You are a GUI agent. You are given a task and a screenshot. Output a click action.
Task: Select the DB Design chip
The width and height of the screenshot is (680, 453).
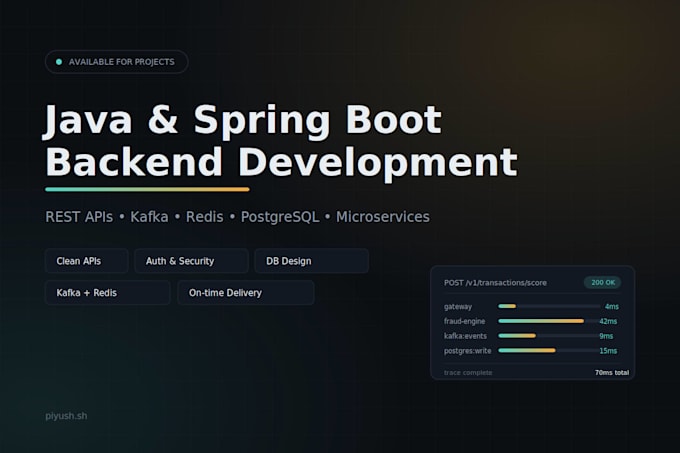pos(311,261)
